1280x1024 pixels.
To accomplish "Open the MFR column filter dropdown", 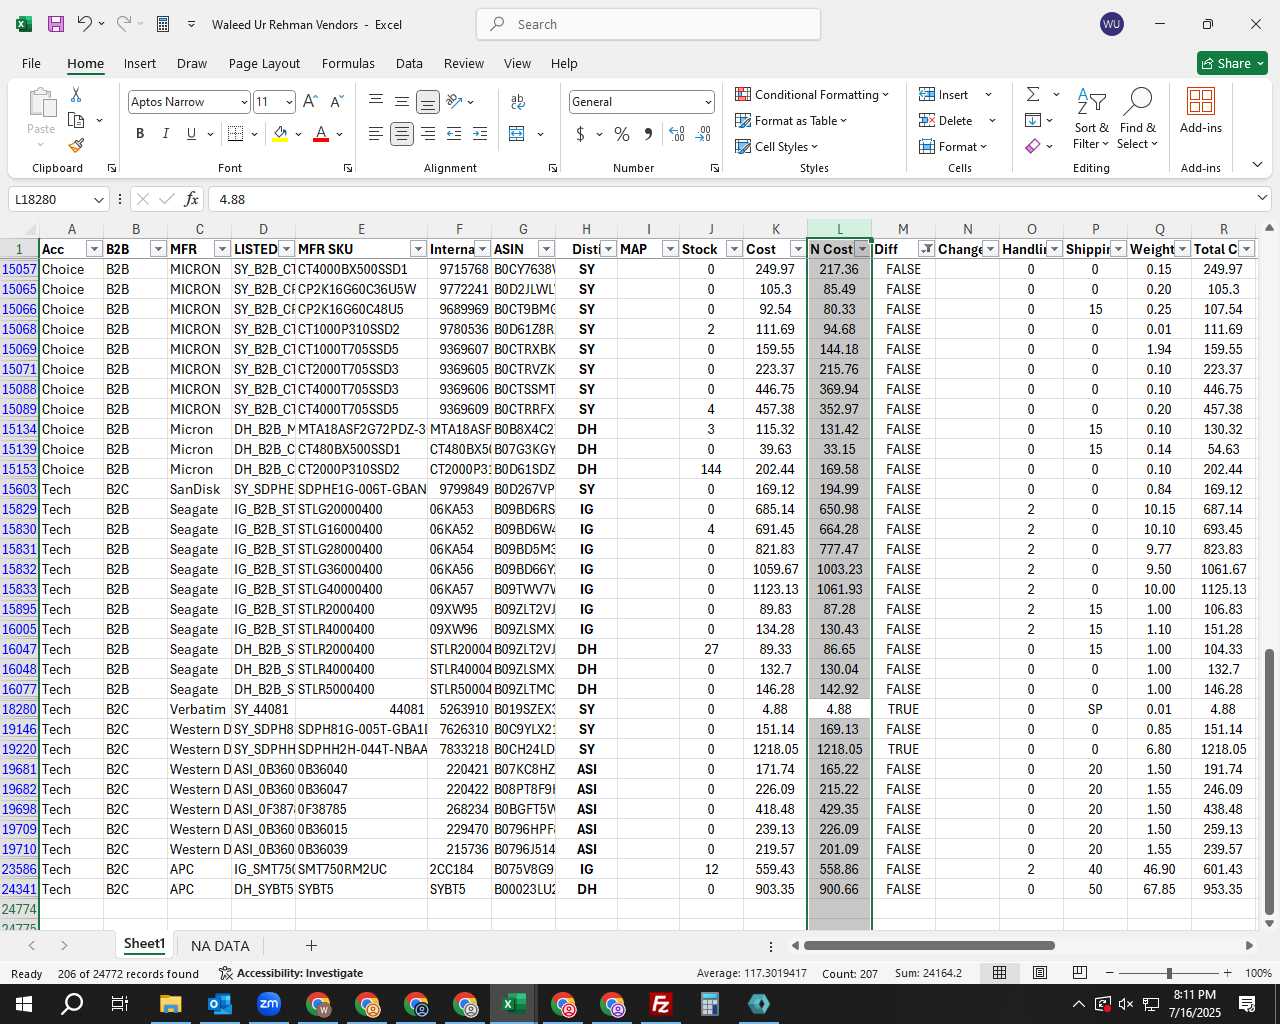I will 222,249.
